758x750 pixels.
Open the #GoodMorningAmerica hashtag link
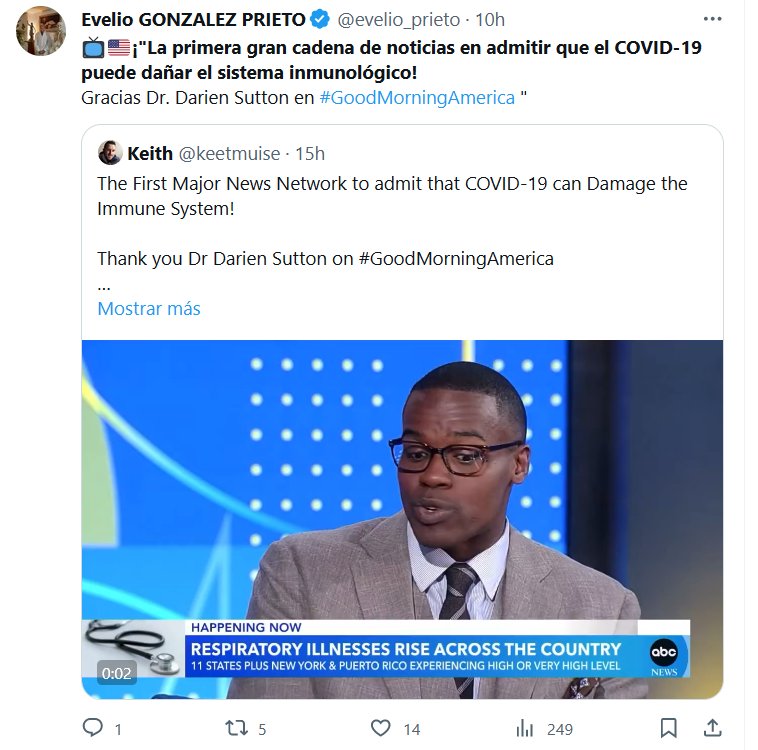(417, 98)
